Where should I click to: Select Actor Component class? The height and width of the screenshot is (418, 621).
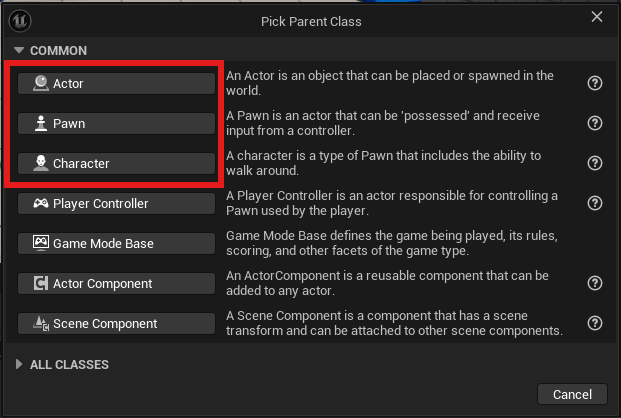pyautogui.click(x=116, y=283)
